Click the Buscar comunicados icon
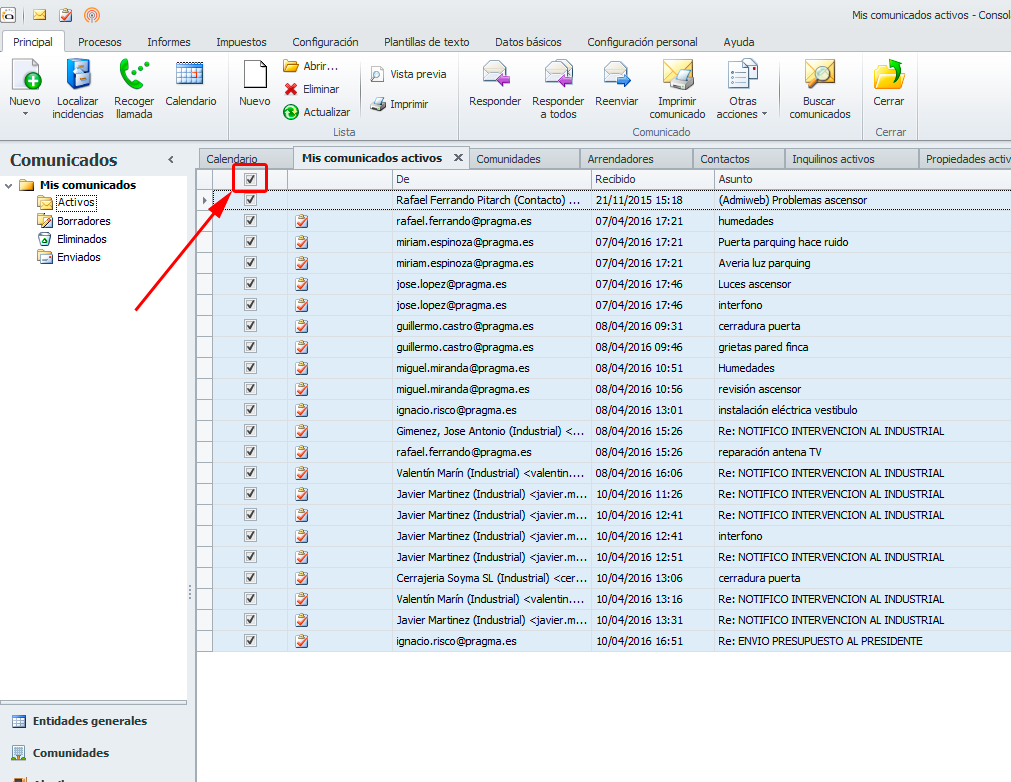This screenshot has width=1011, height=782. pyautogui.click(x=819, y=75)
